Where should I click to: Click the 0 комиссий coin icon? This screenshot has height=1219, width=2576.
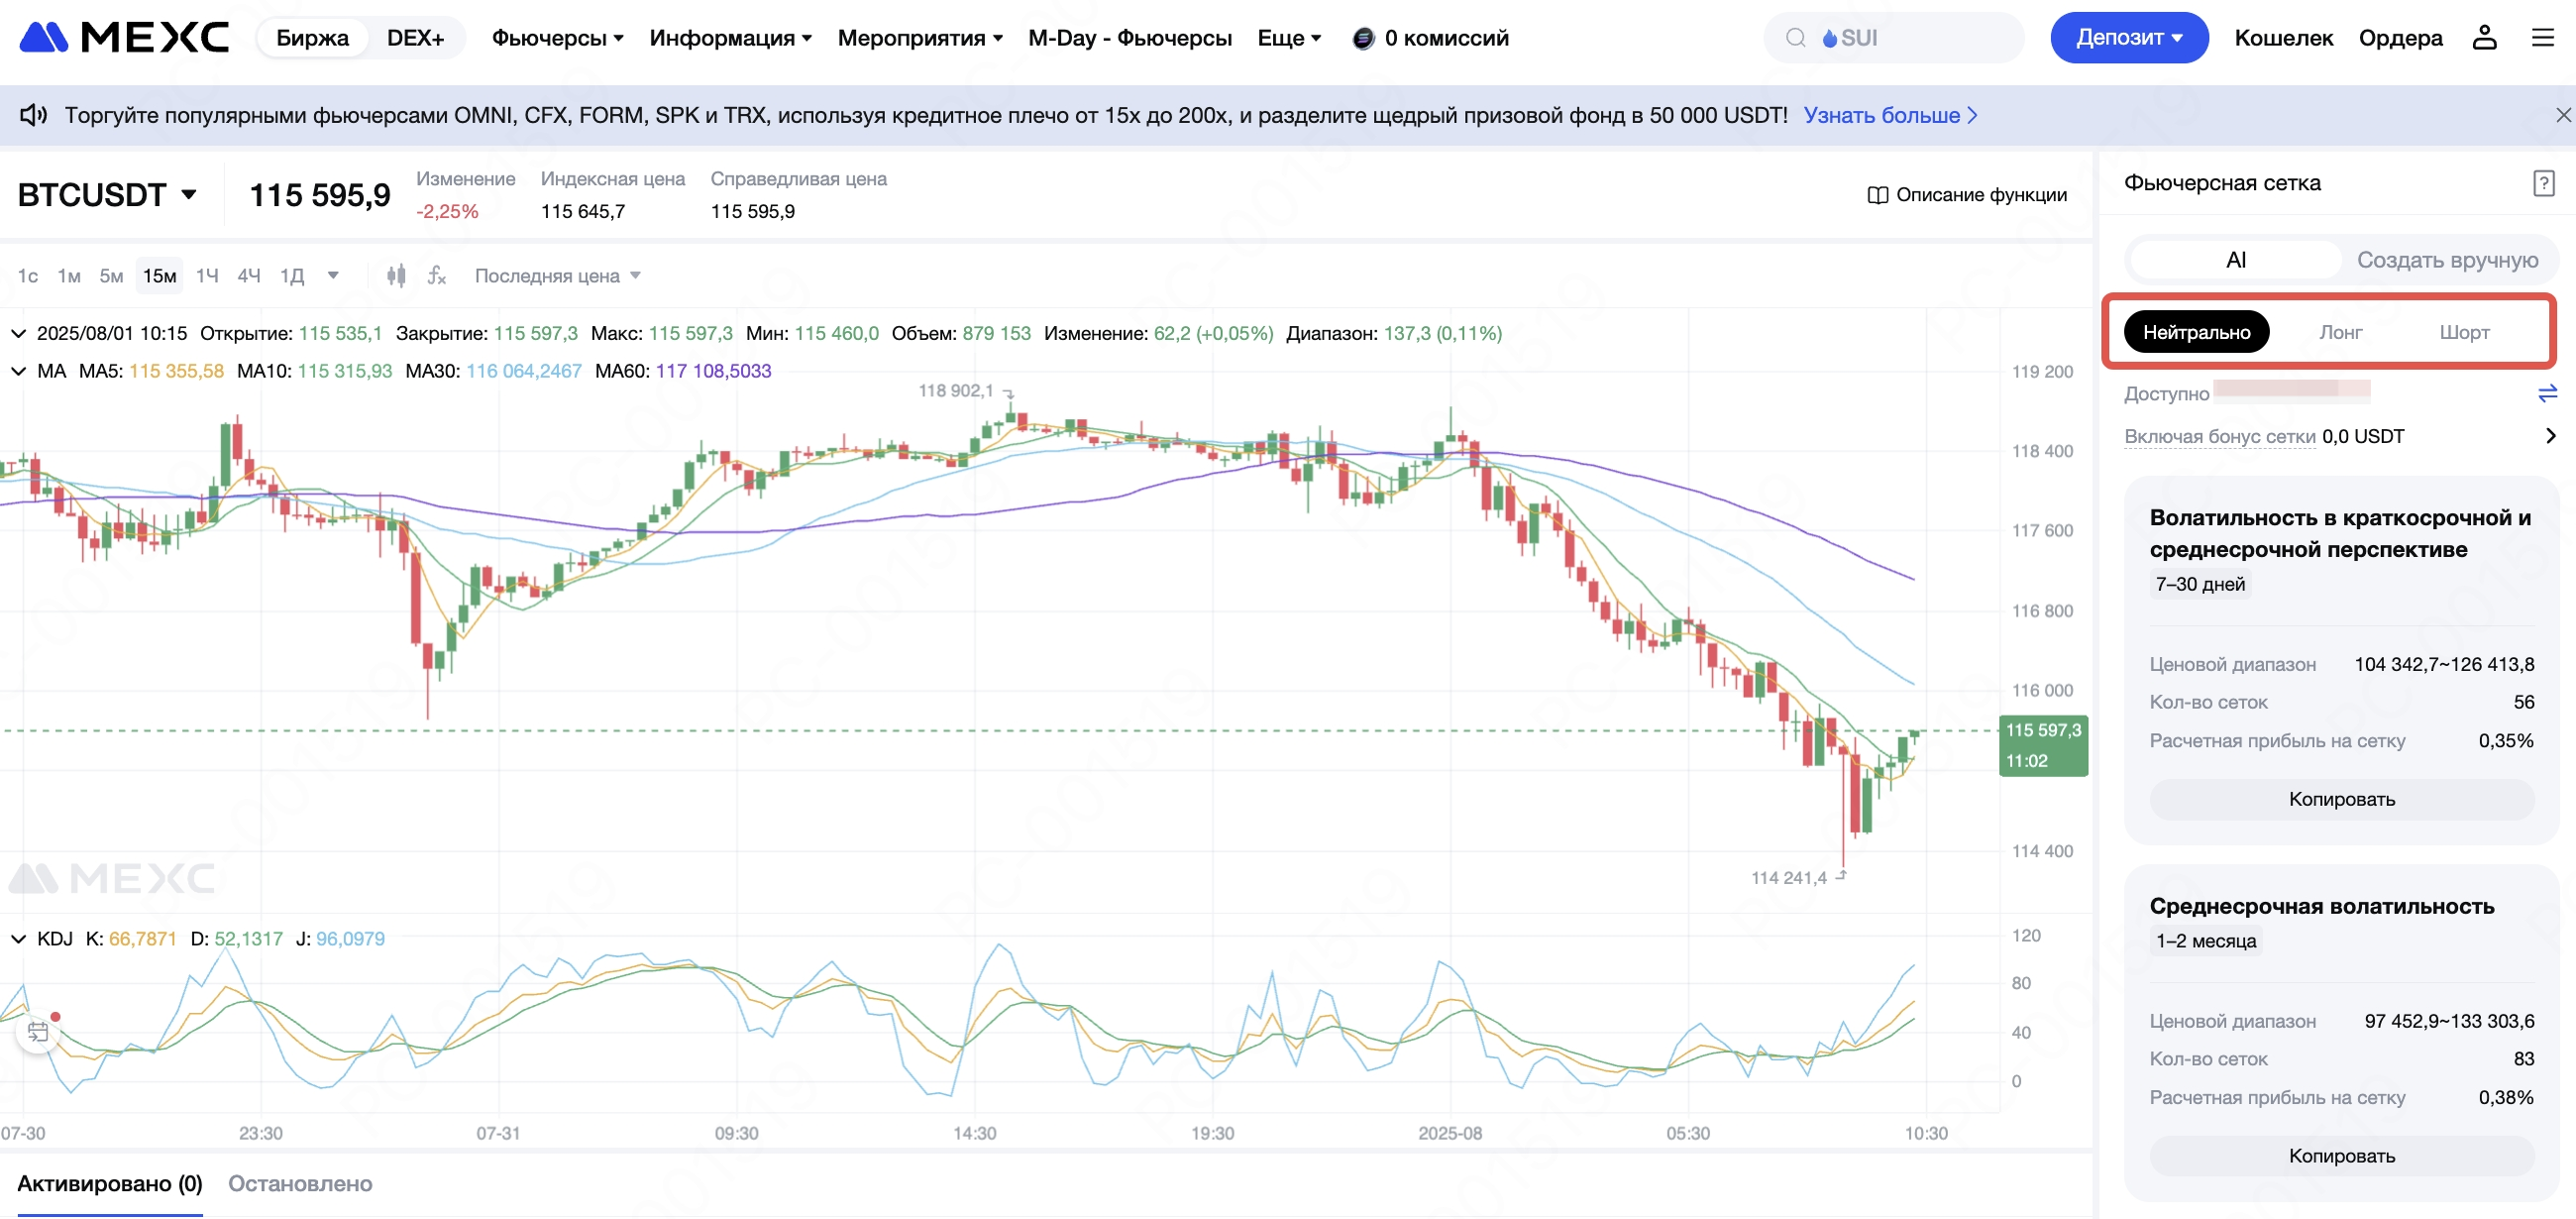point(1362,38)
